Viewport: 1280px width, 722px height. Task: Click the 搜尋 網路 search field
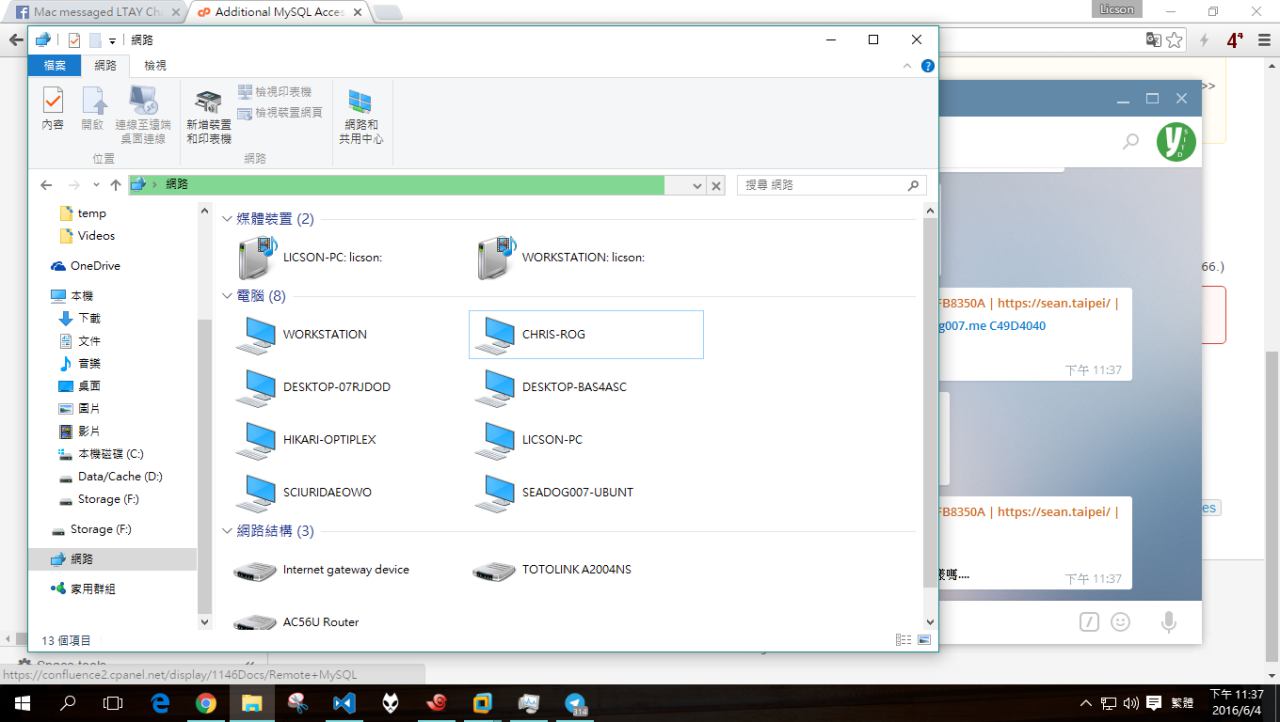[x=820, y=185]
